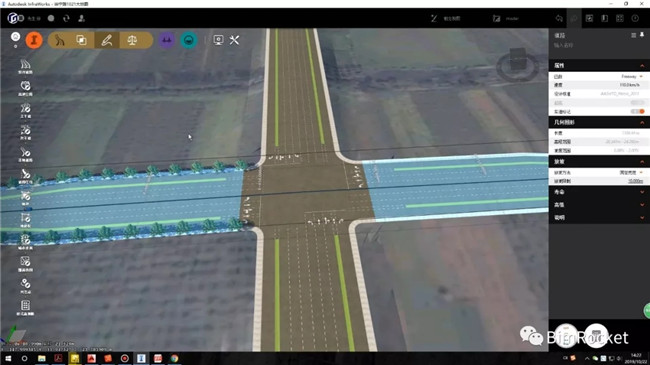
Task: Select the highlighted pen sketch tool
Action: pos(107,40)
